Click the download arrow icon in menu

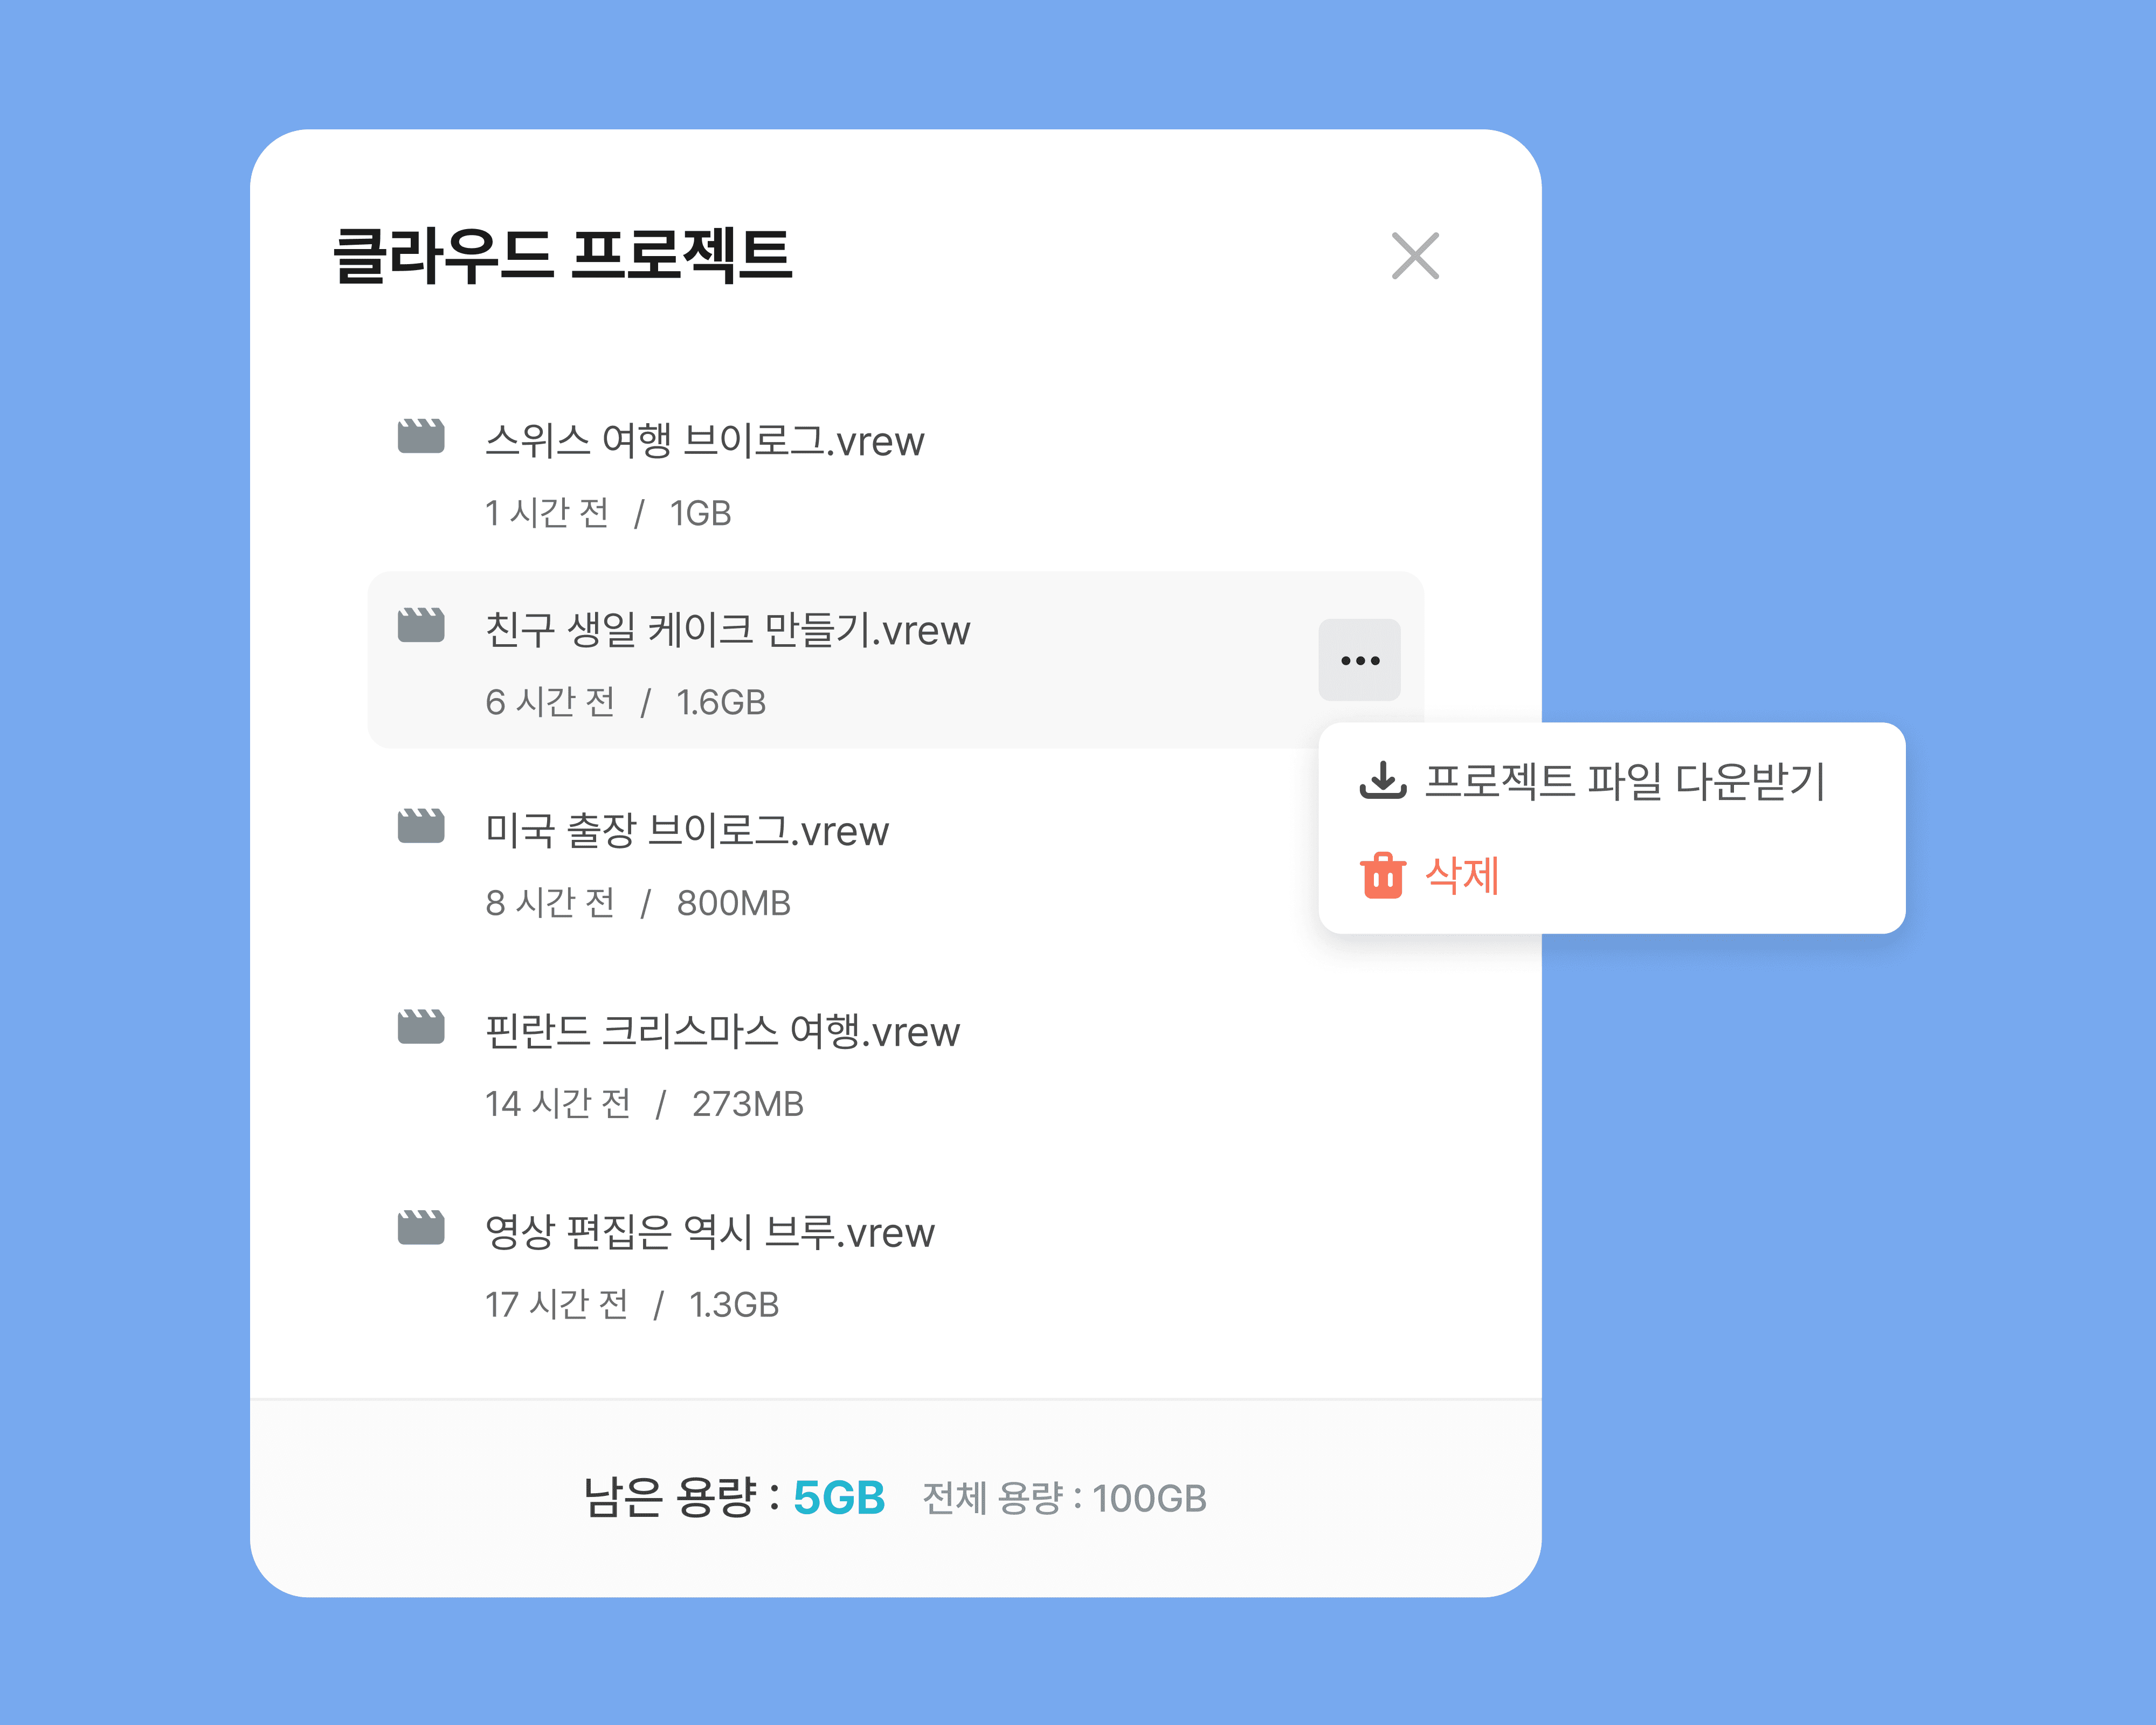1383,780
